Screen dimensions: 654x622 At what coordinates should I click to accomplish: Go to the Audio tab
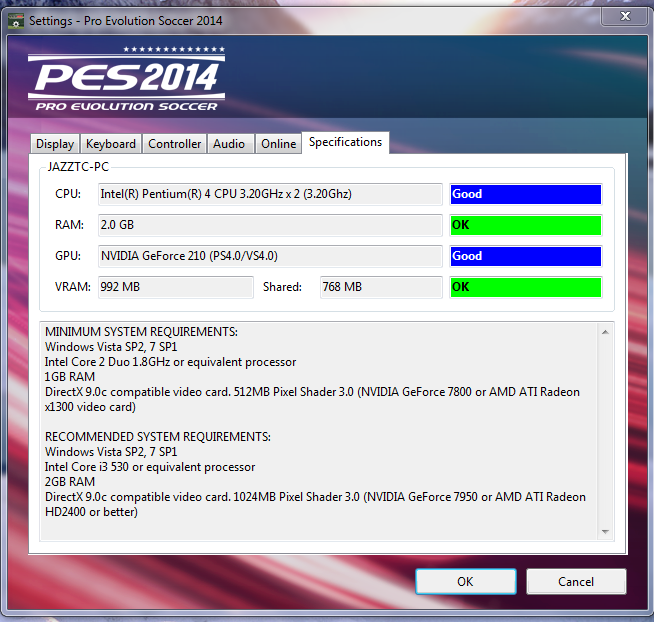tap(229, 144)
